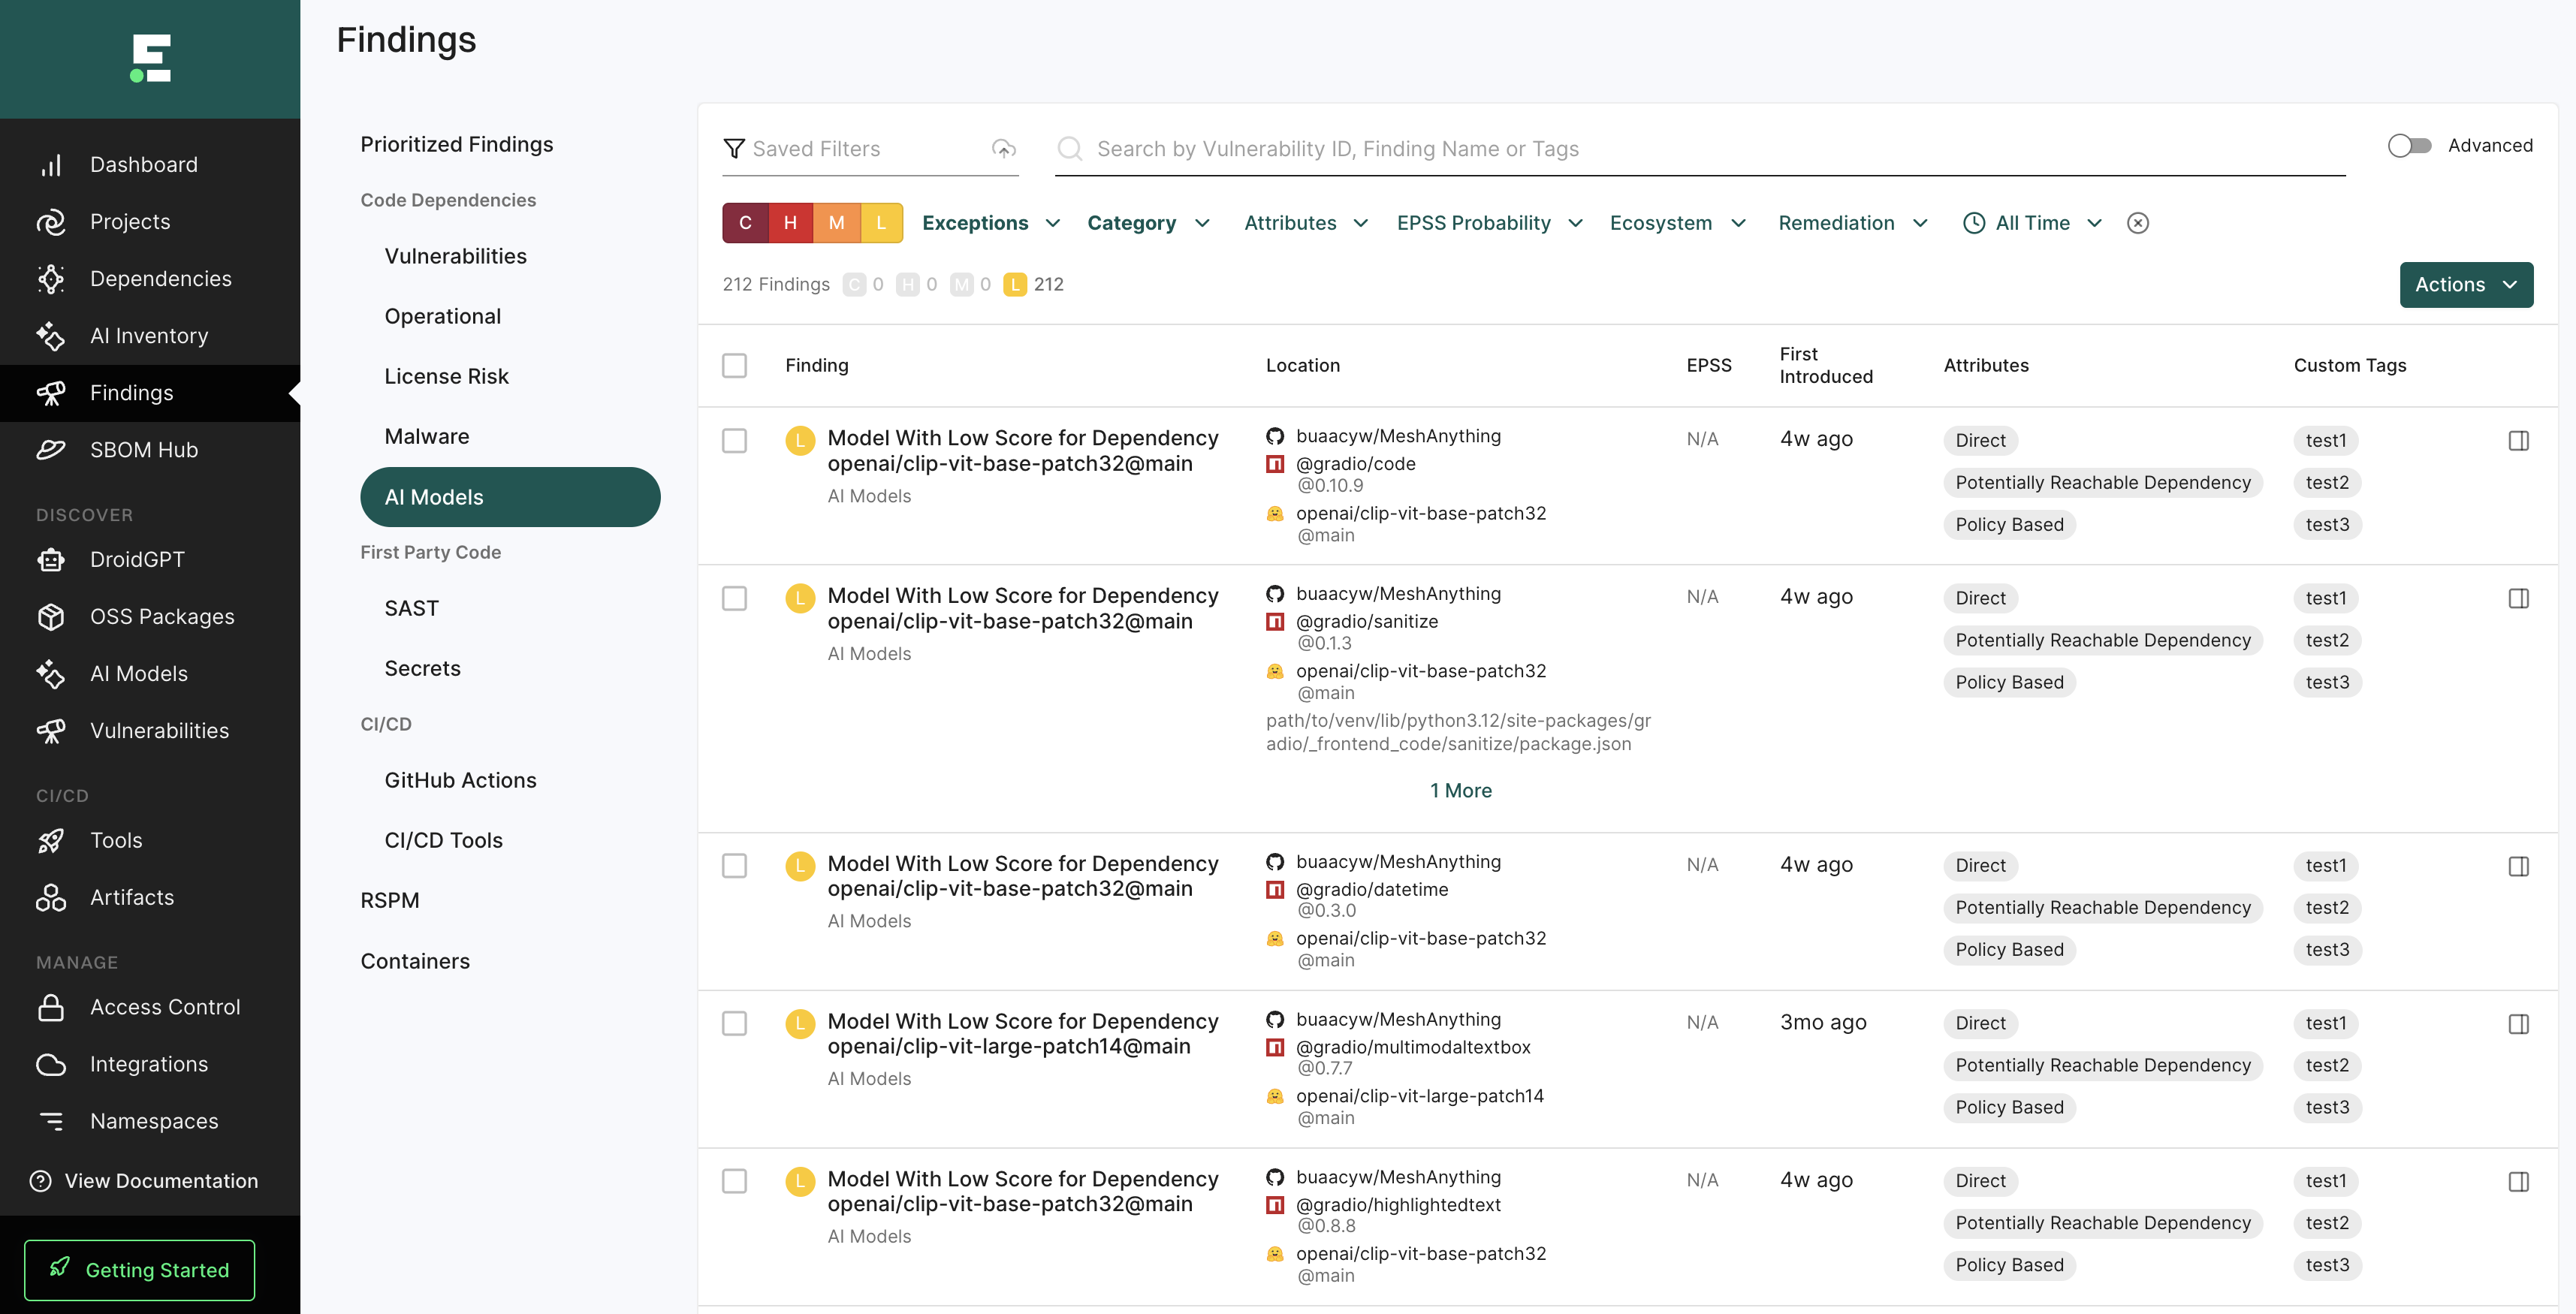The image size is (2576, 1314).
Task: Click the Discover AI Models icon
Action: click(x=51, y=674)
